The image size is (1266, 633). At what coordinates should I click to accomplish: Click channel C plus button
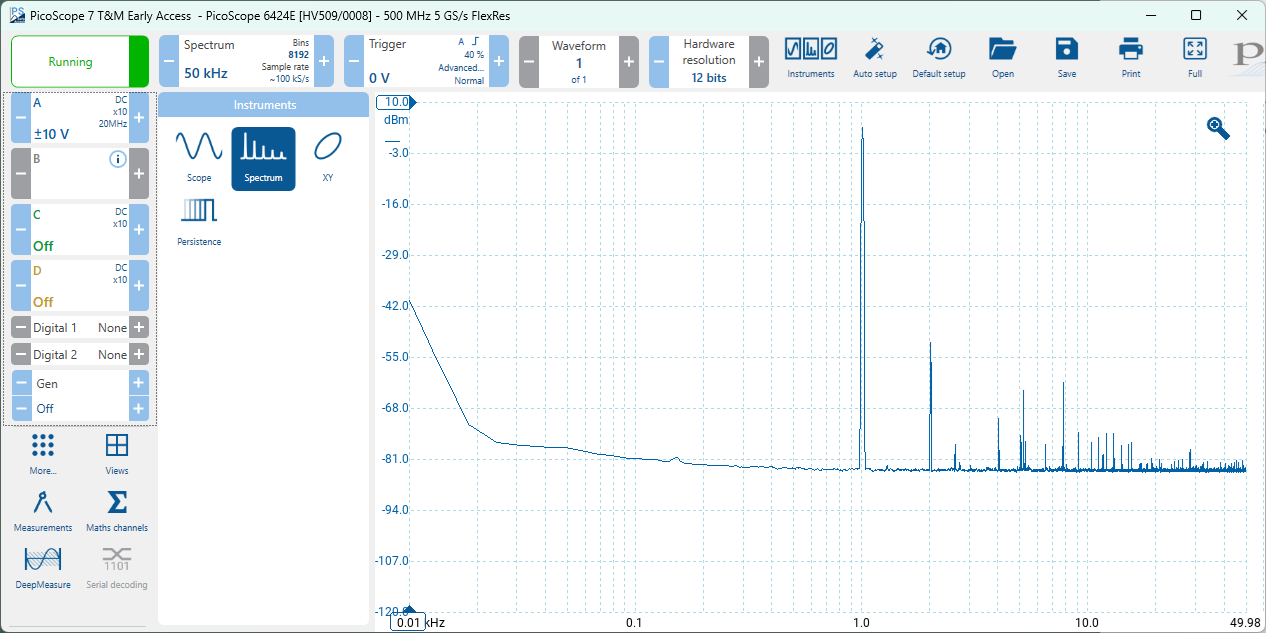point(139,229)
